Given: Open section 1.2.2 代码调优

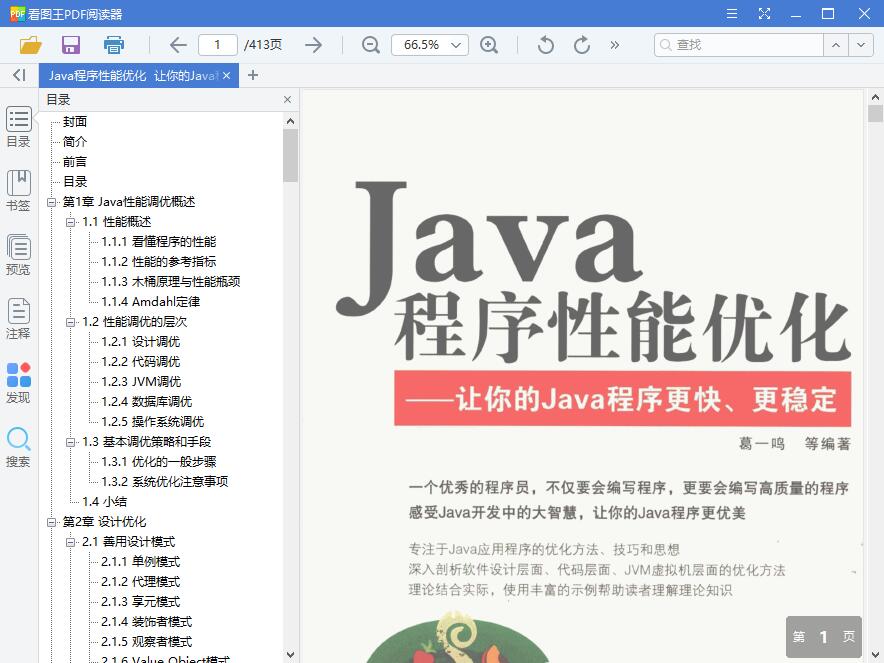Looking at the screenshot, I should pyautogui.click(x=140, y=362).
